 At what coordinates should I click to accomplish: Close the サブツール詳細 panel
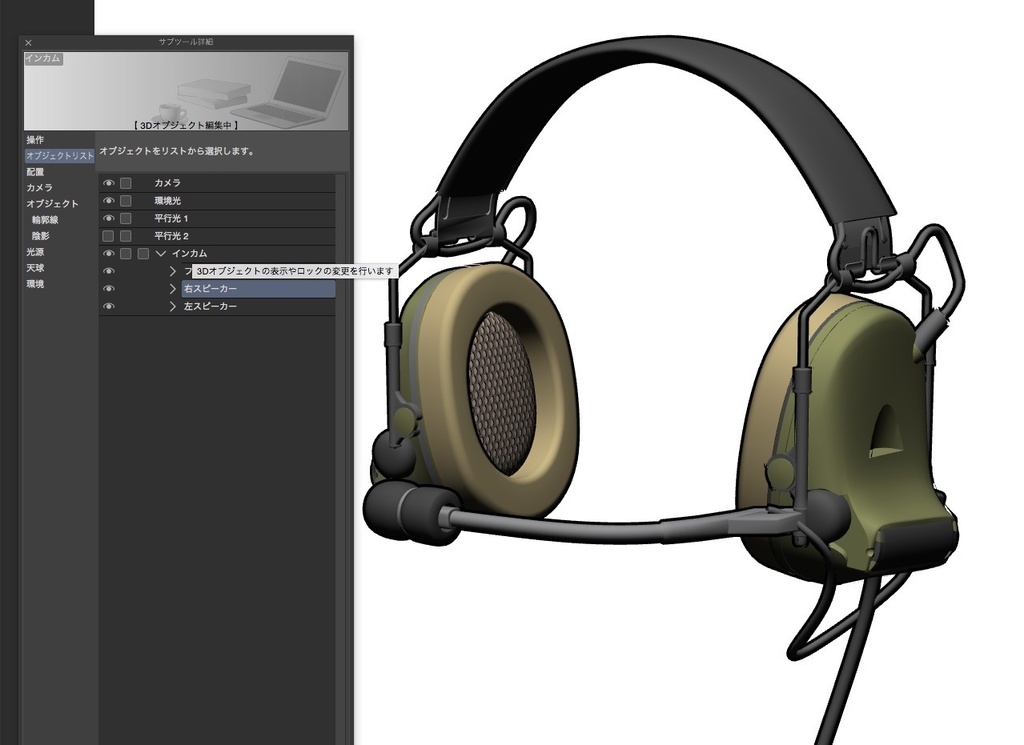[28, 42]
